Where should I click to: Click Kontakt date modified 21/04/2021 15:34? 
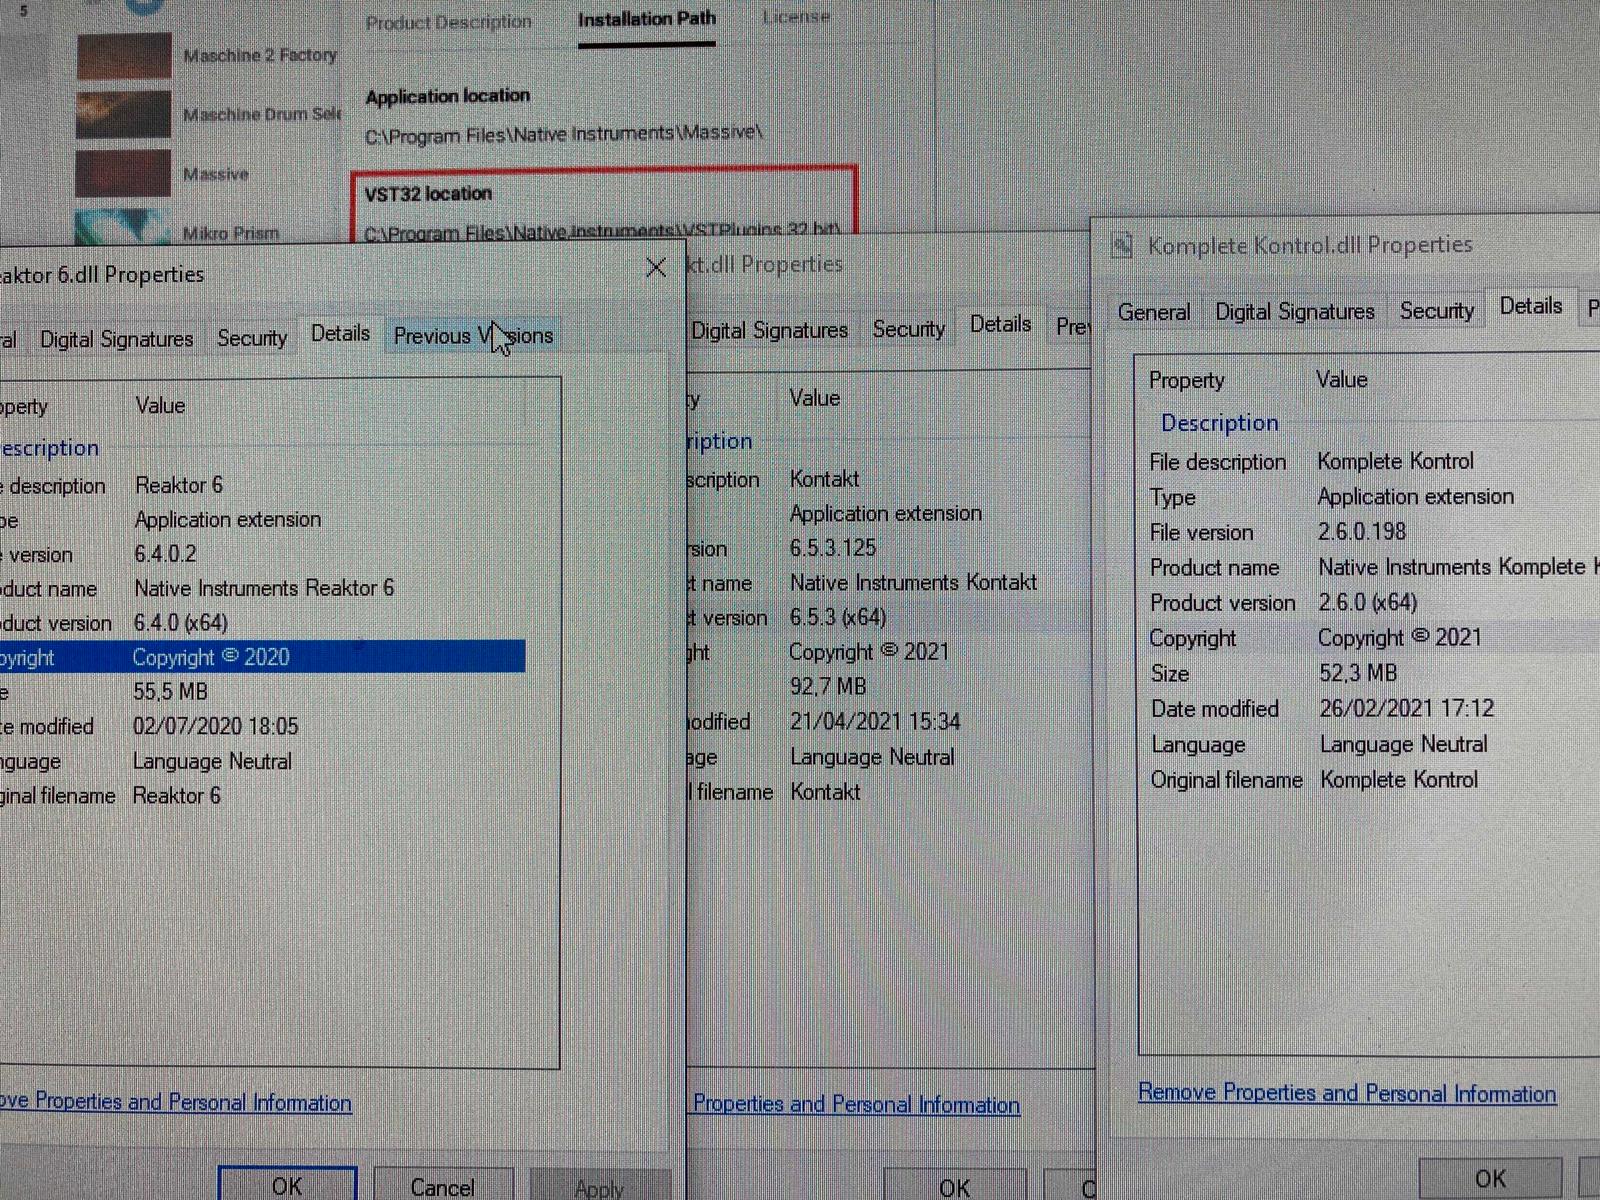pyautogui.click(x=875, y=722)
